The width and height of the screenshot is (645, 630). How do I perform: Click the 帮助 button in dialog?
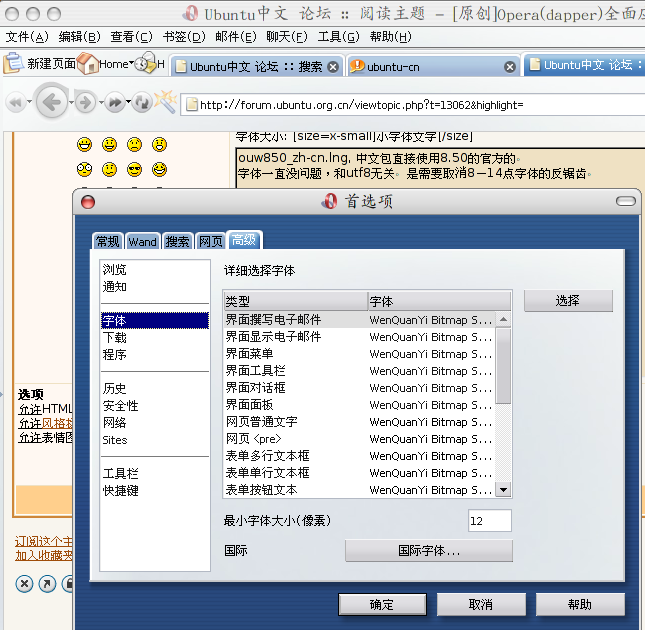point(580,604)
